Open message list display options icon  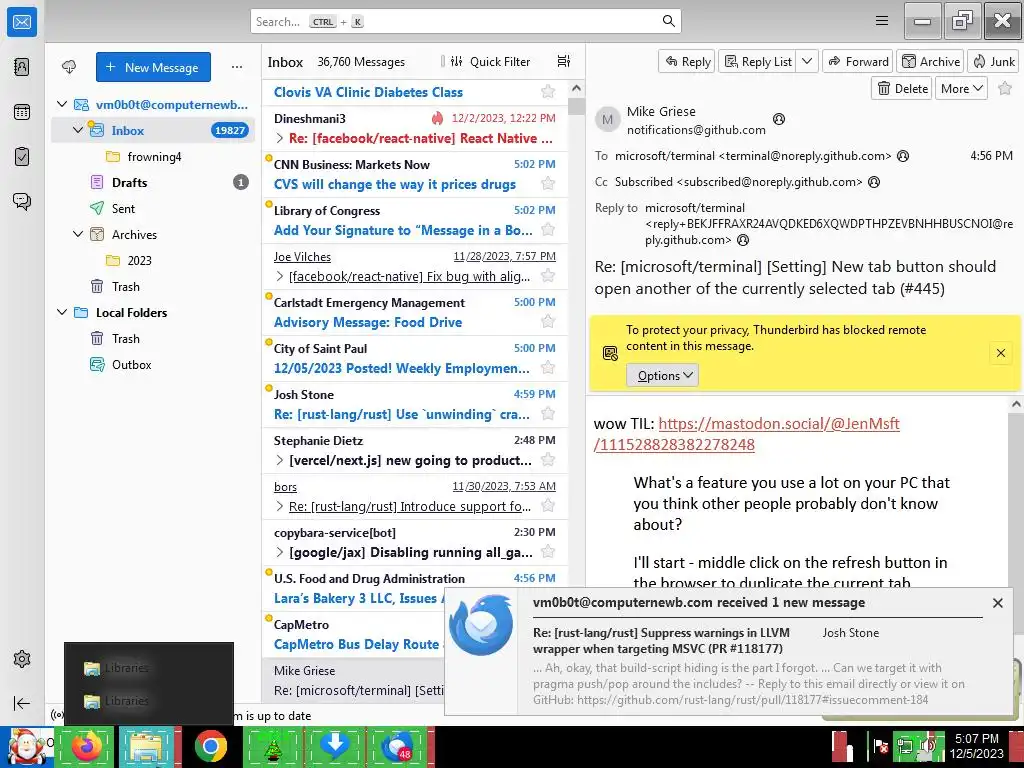click(x=564, y=61)
